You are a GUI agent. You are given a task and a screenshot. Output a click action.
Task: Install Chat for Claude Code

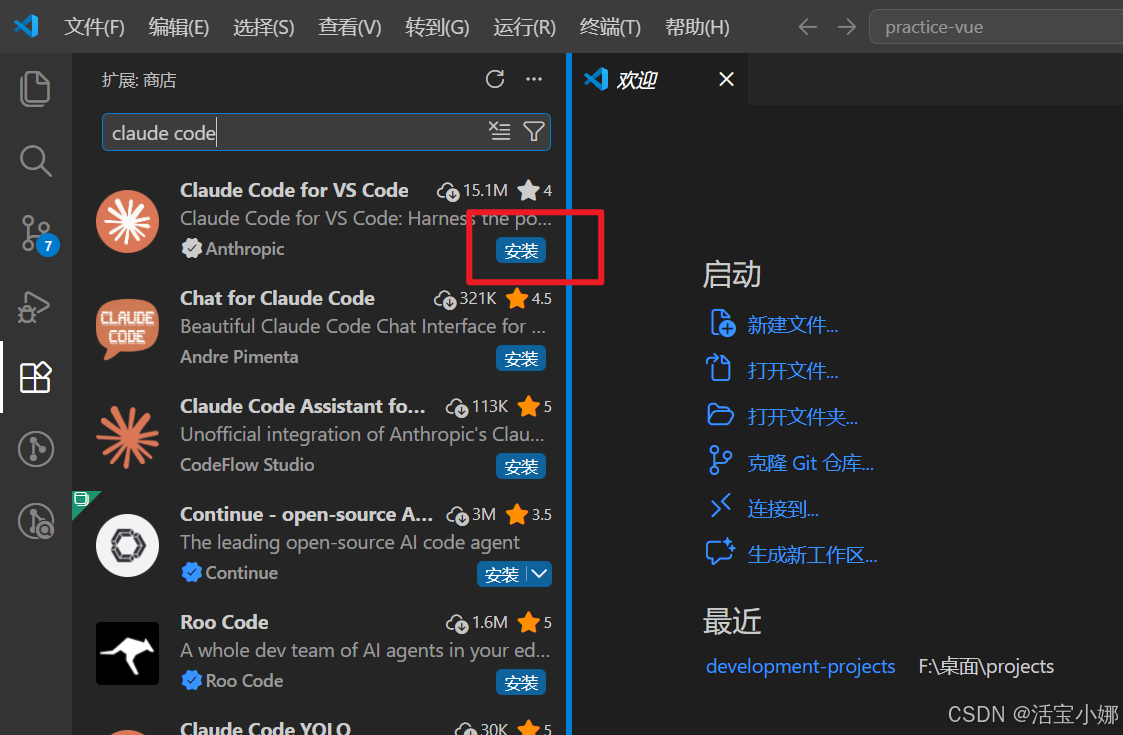click(521, 359)
